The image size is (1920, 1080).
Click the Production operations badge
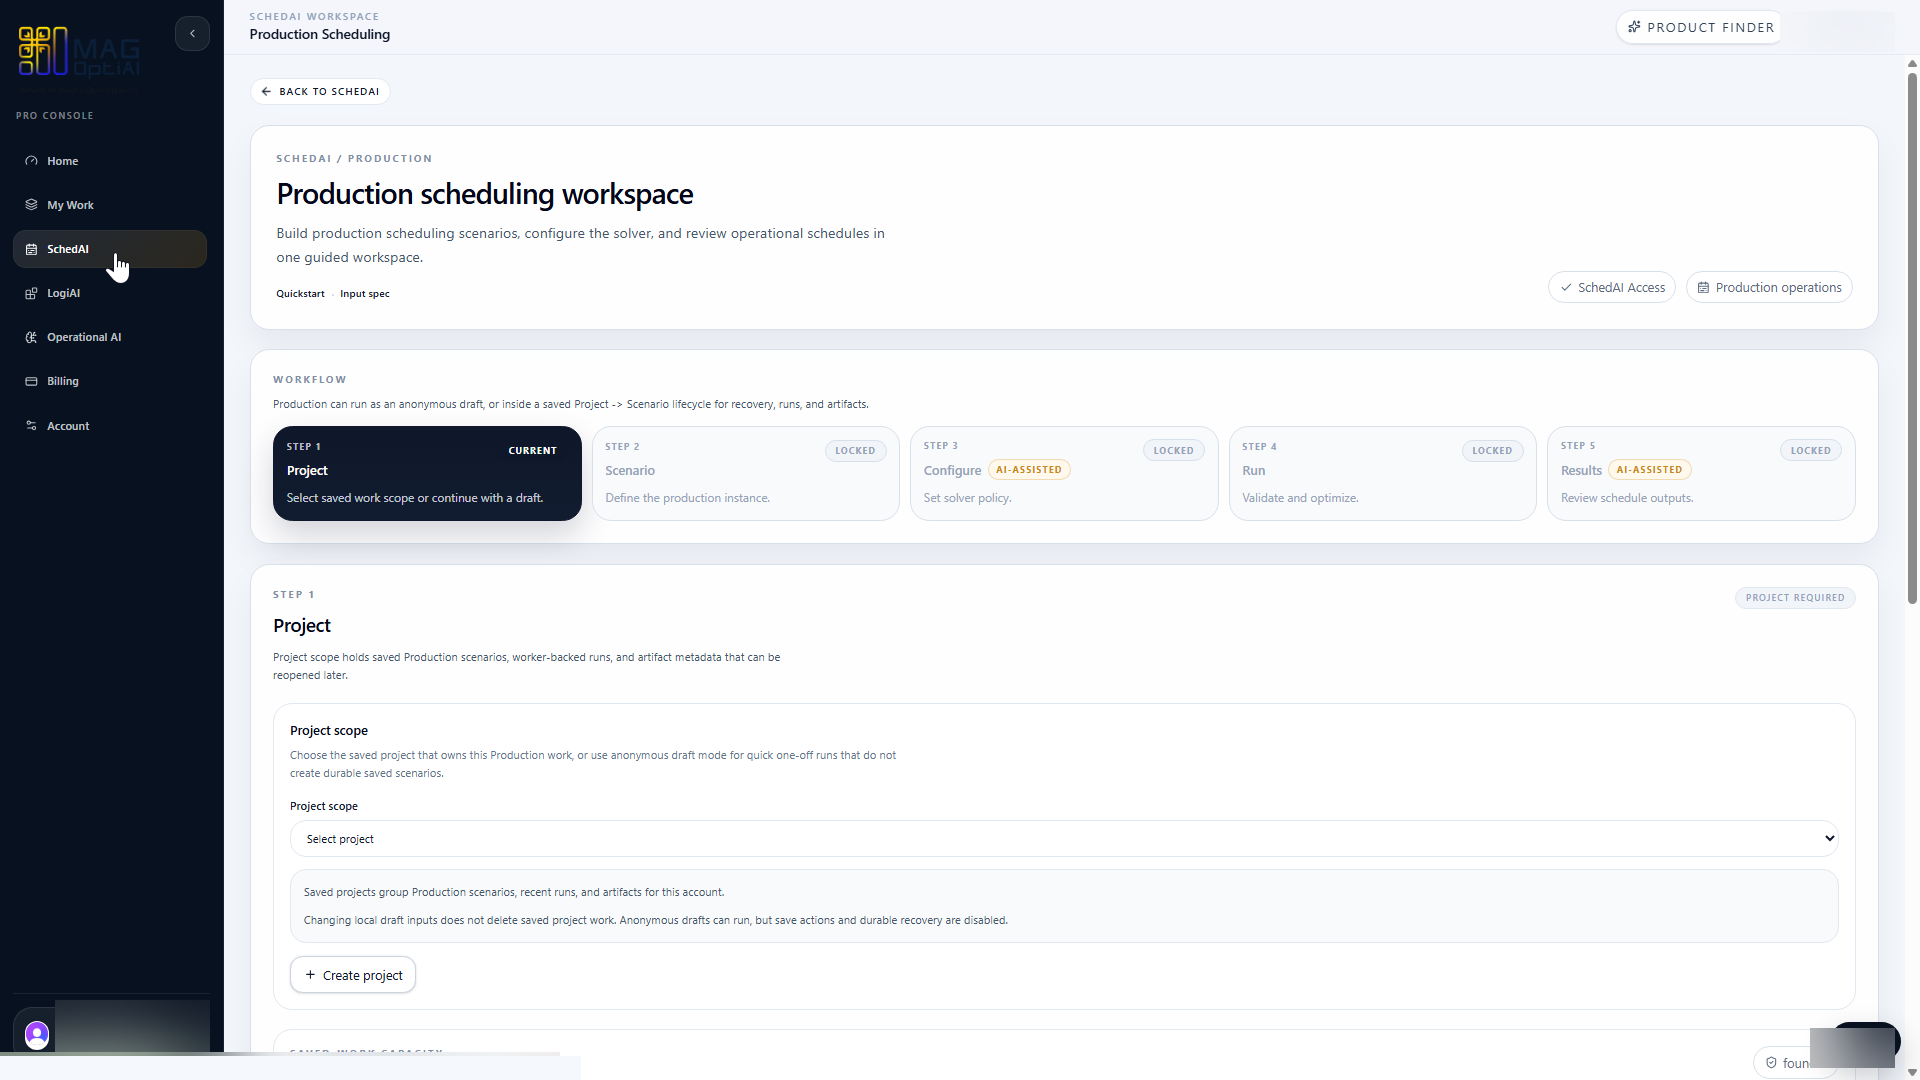pos(1769,287)
